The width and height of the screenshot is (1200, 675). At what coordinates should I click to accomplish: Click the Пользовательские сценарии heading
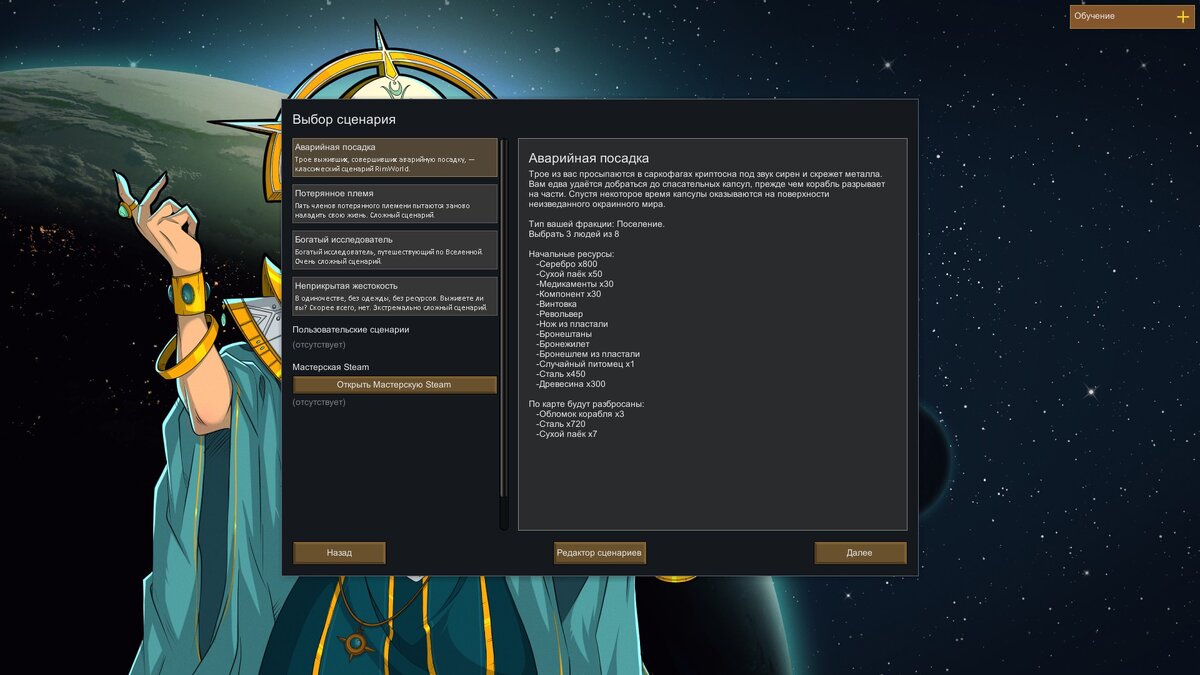350,330
